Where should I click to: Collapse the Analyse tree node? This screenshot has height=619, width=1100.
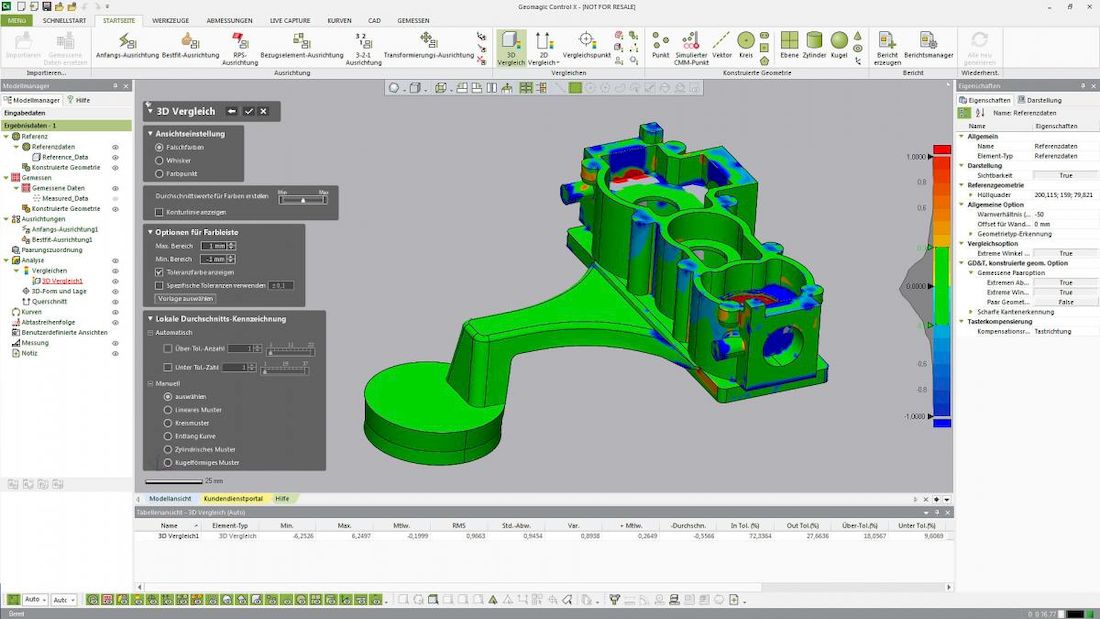coord(6,260)
